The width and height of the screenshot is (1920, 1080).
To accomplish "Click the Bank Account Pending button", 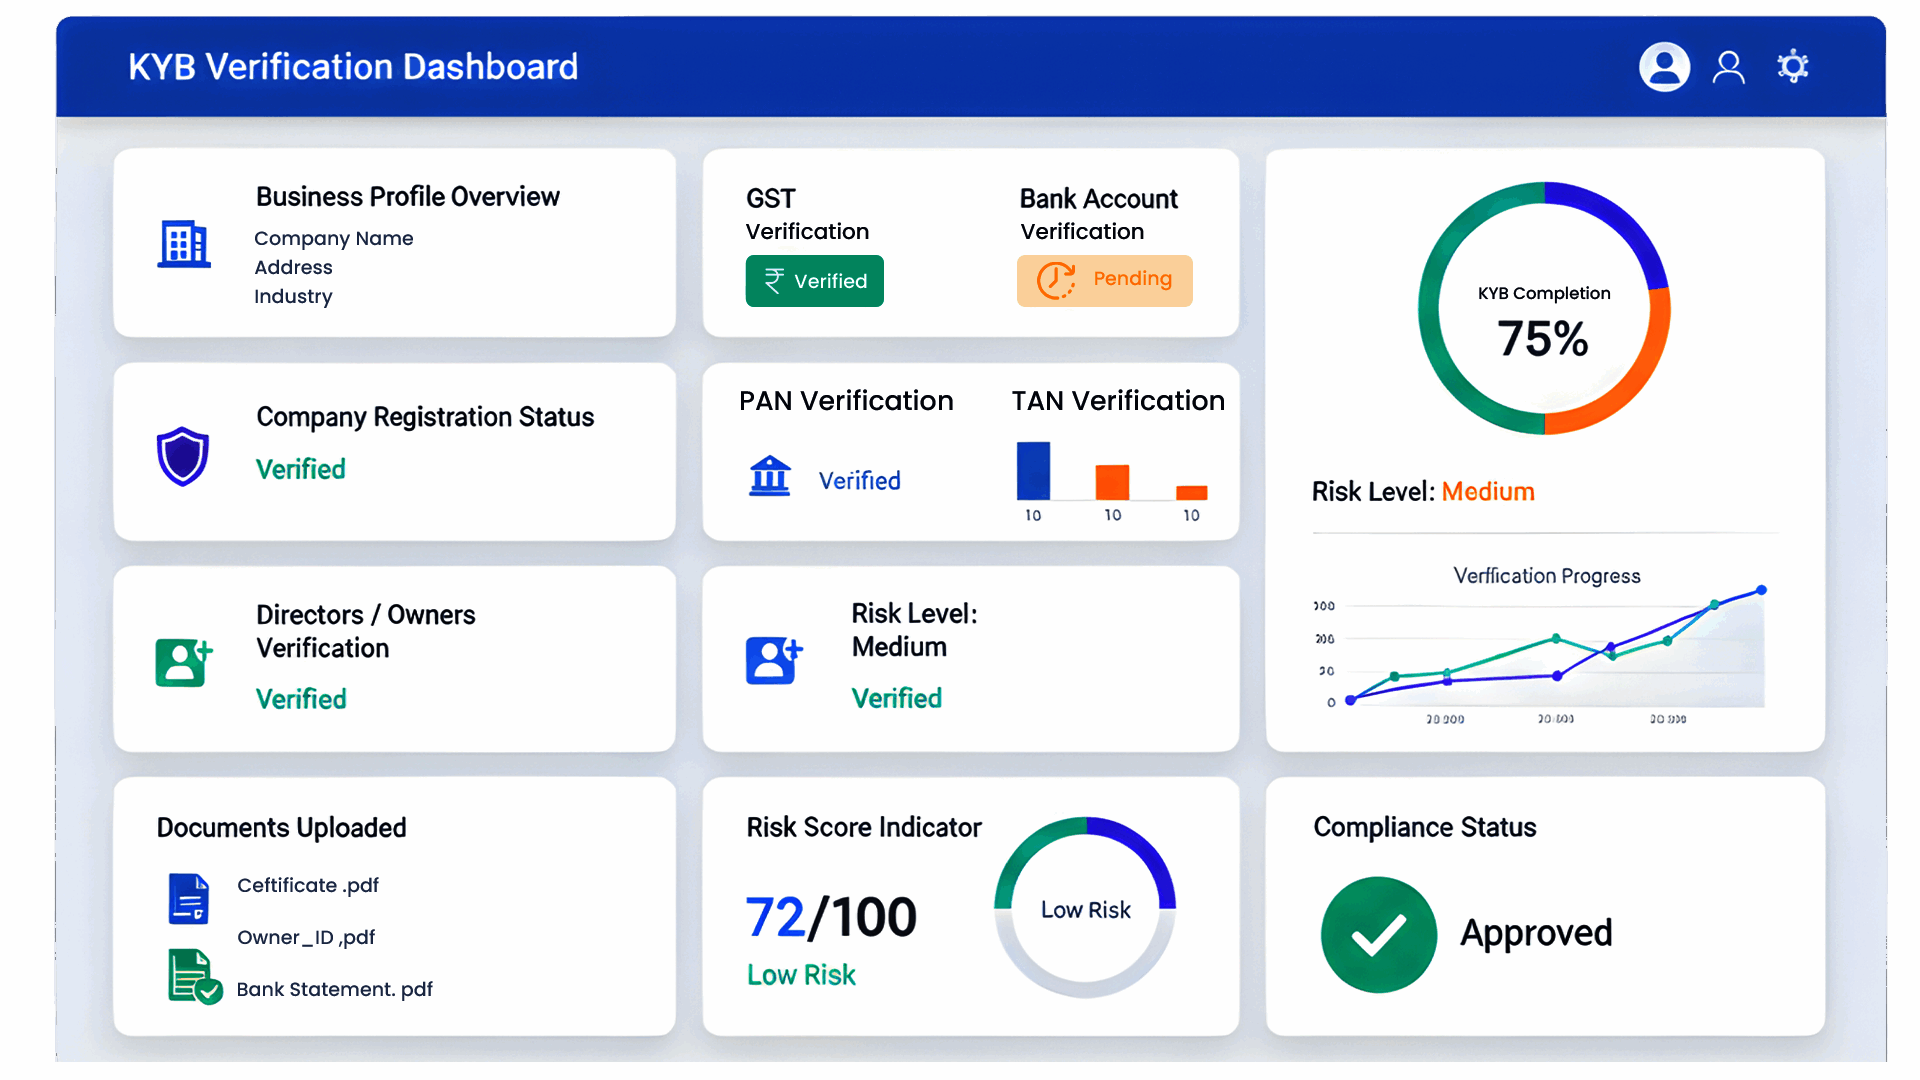I will 1104,280.
